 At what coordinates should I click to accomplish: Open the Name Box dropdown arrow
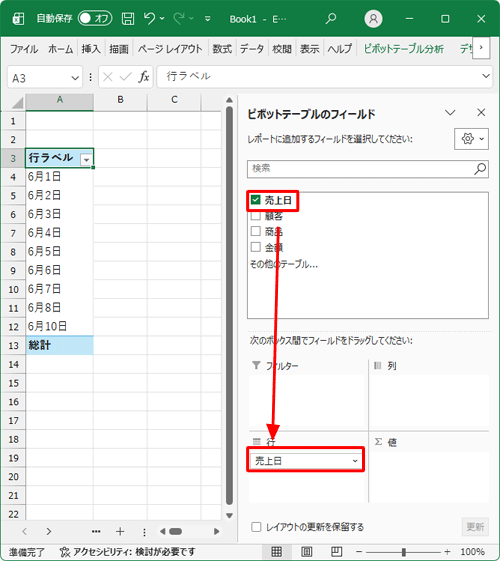point(75,78)
